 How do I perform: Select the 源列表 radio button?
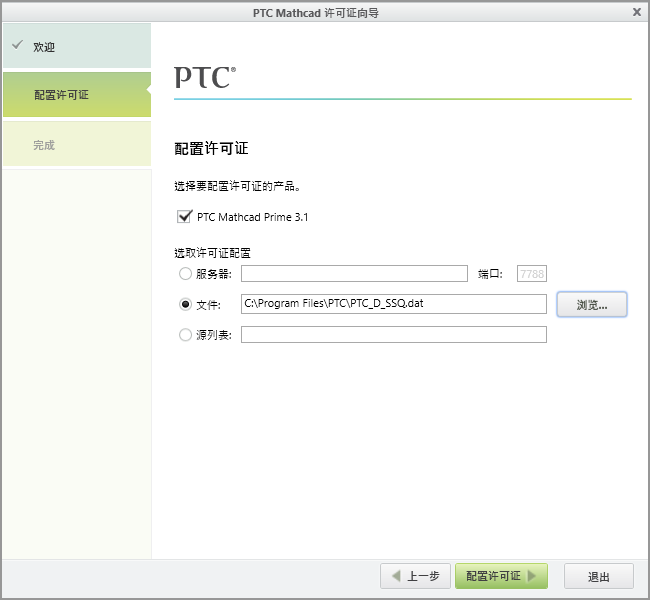[x=185, y=335]
